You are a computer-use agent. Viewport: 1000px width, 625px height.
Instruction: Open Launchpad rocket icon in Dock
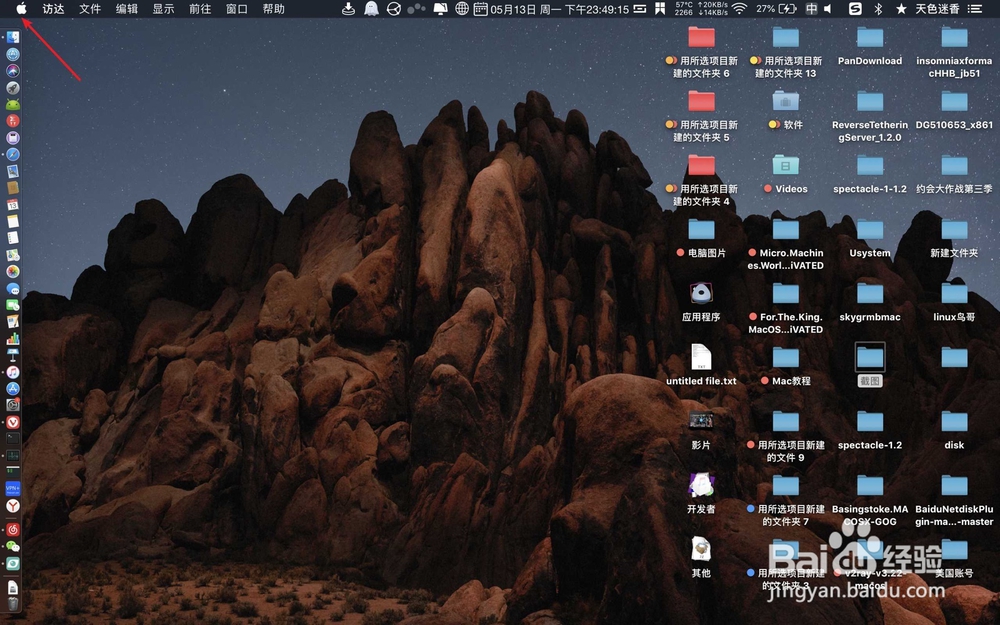pos(13,87)
